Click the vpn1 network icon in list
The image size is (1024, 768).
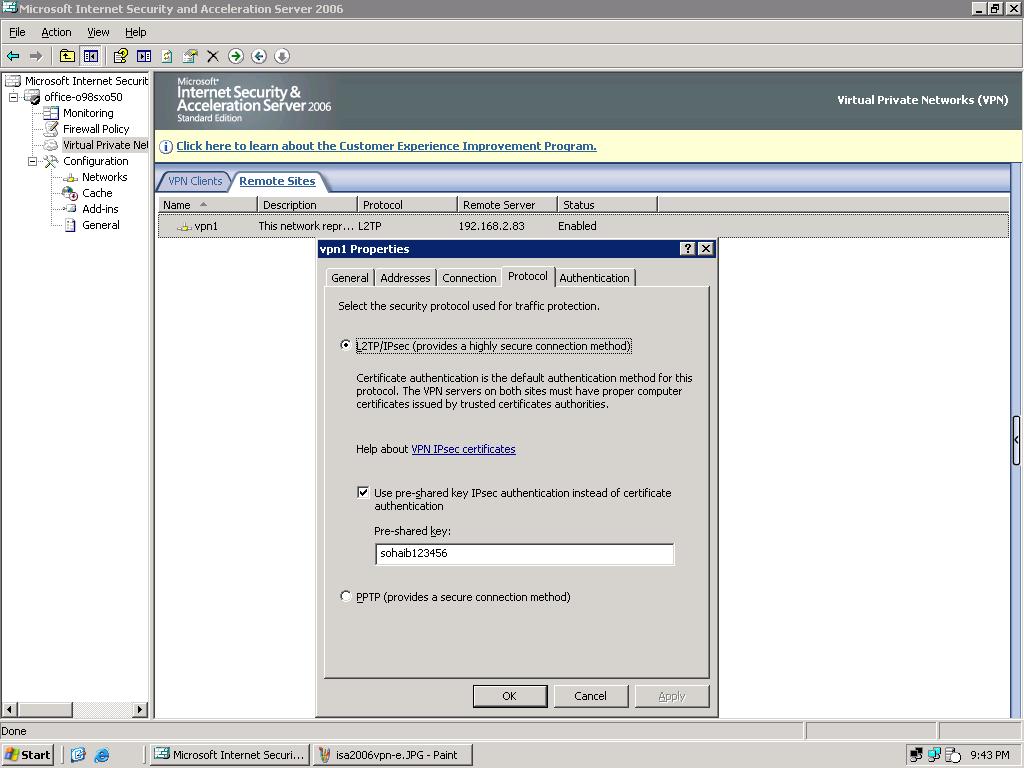185,227
